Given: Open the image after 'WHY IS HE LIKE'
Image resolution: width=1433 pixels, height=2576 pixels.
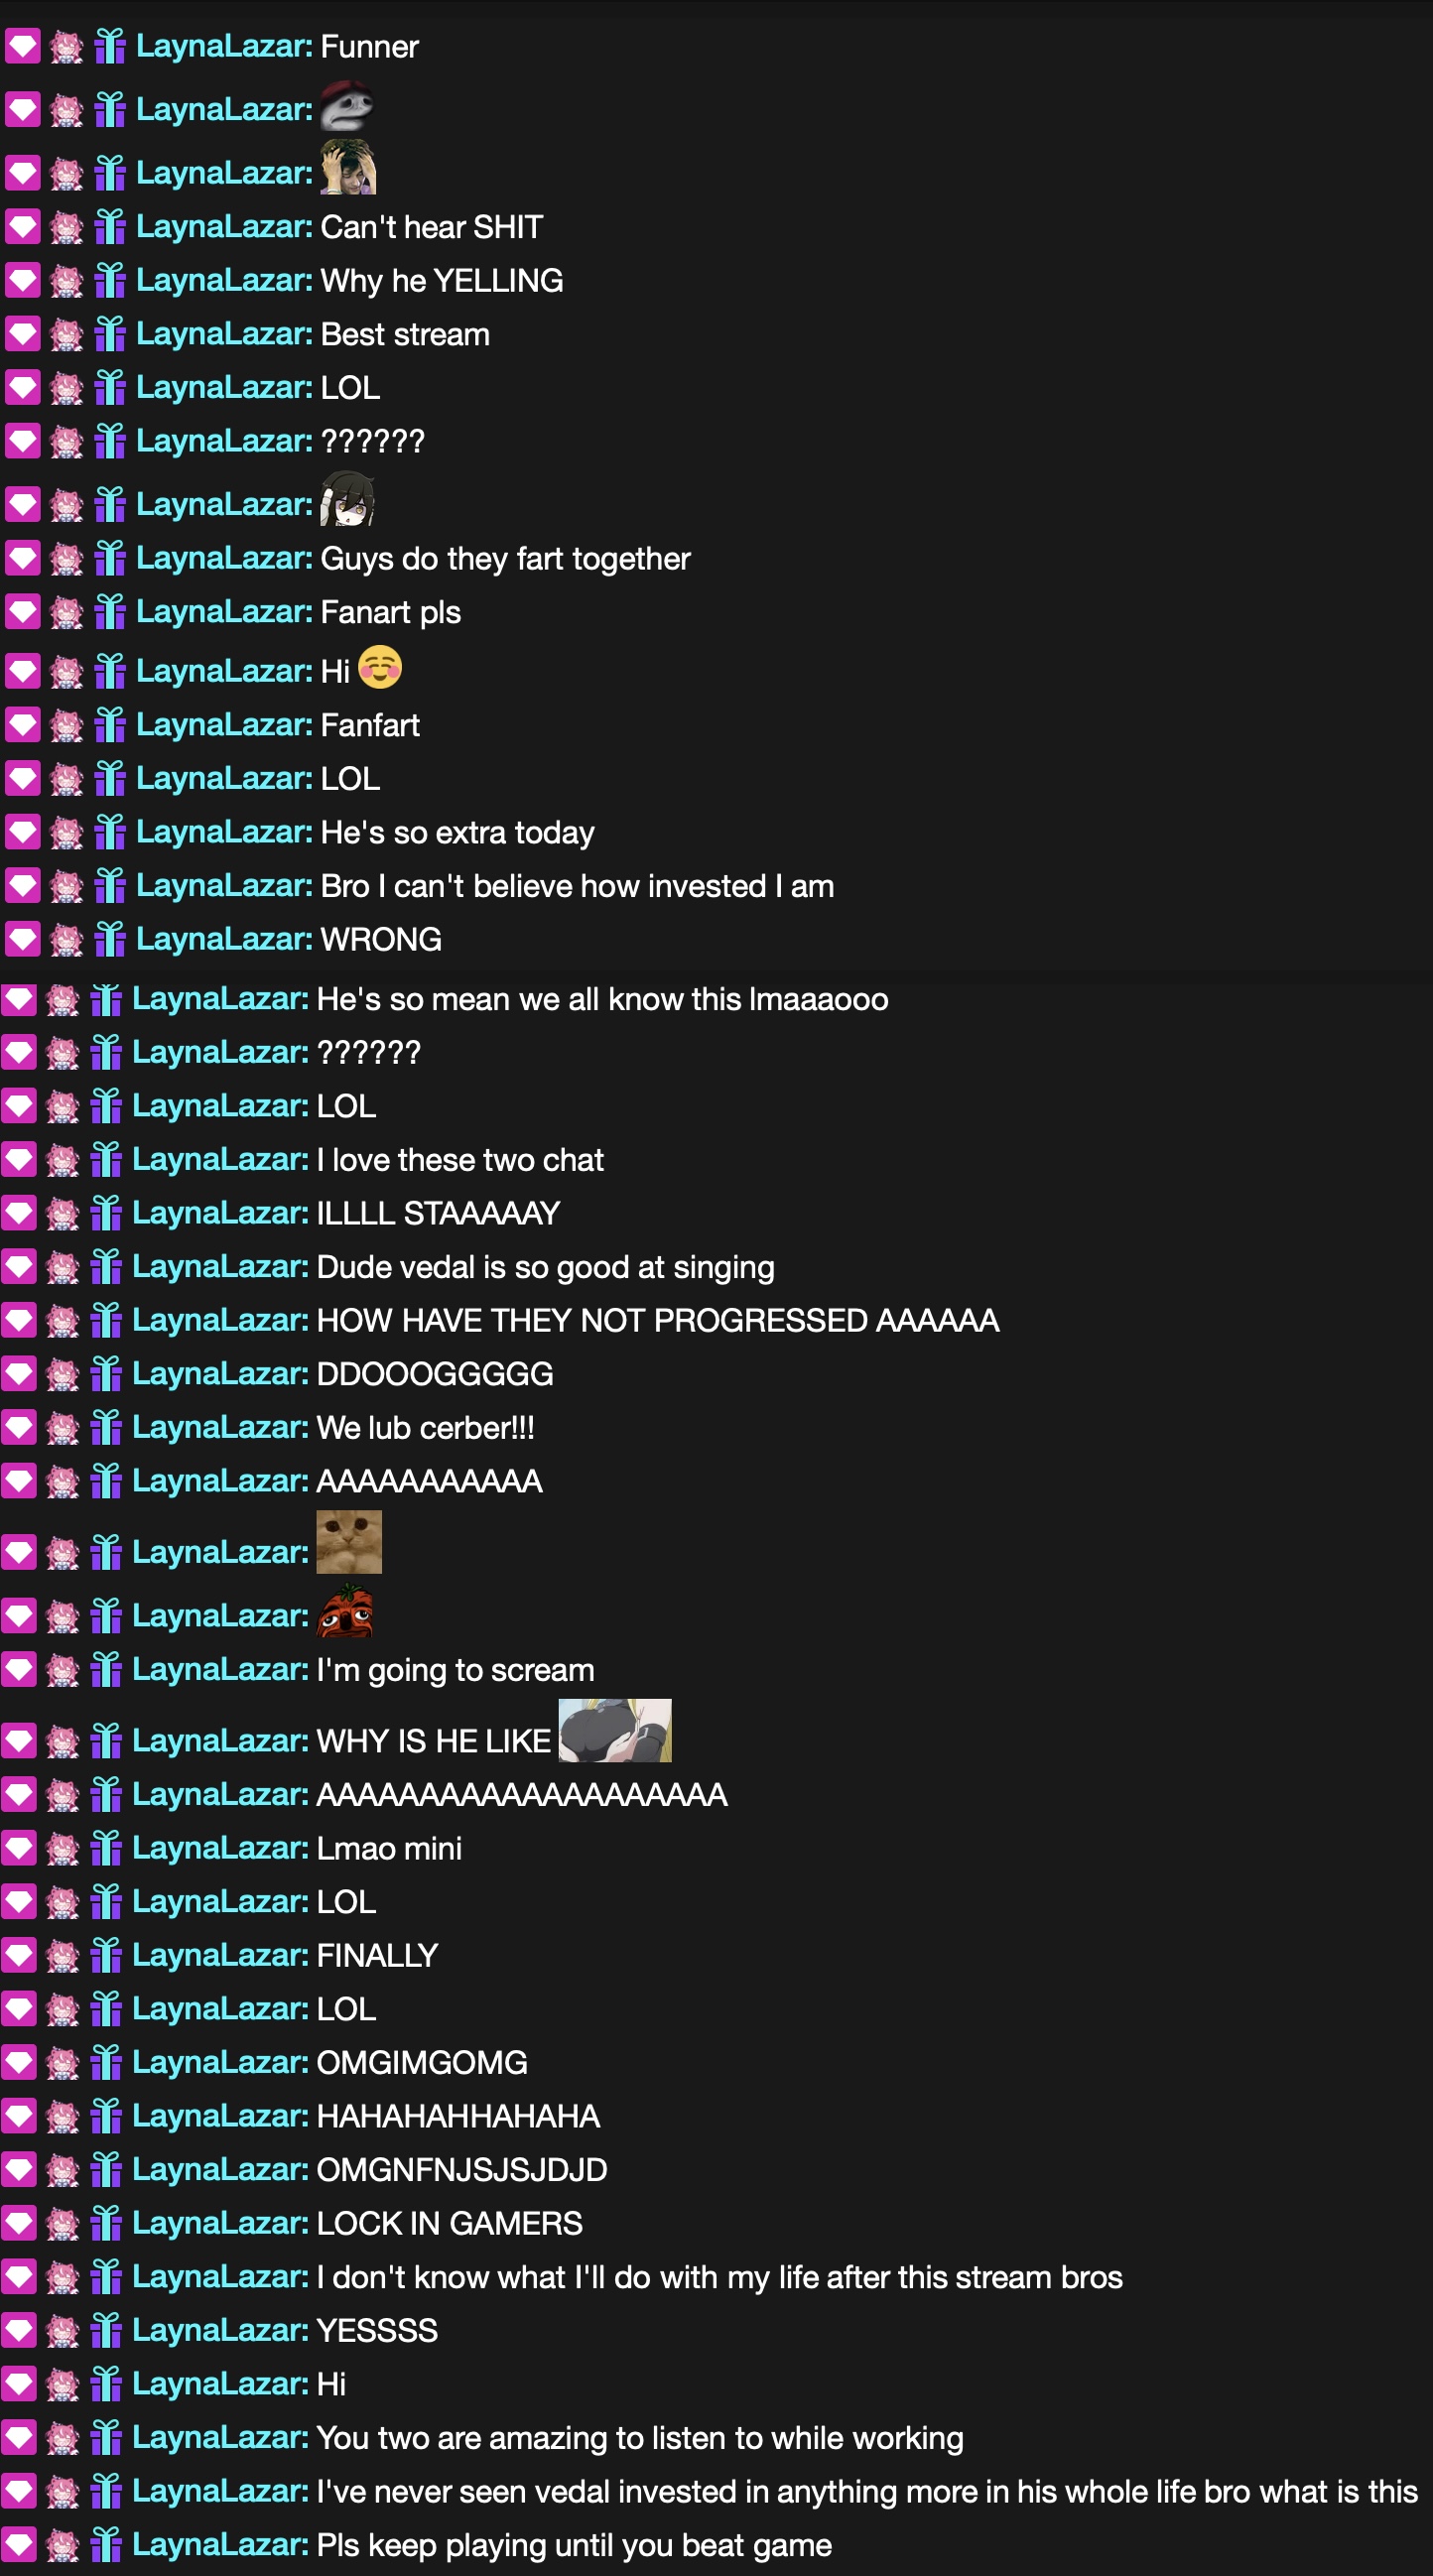Looking at the screenshot, I should [x=615, y=1730].
